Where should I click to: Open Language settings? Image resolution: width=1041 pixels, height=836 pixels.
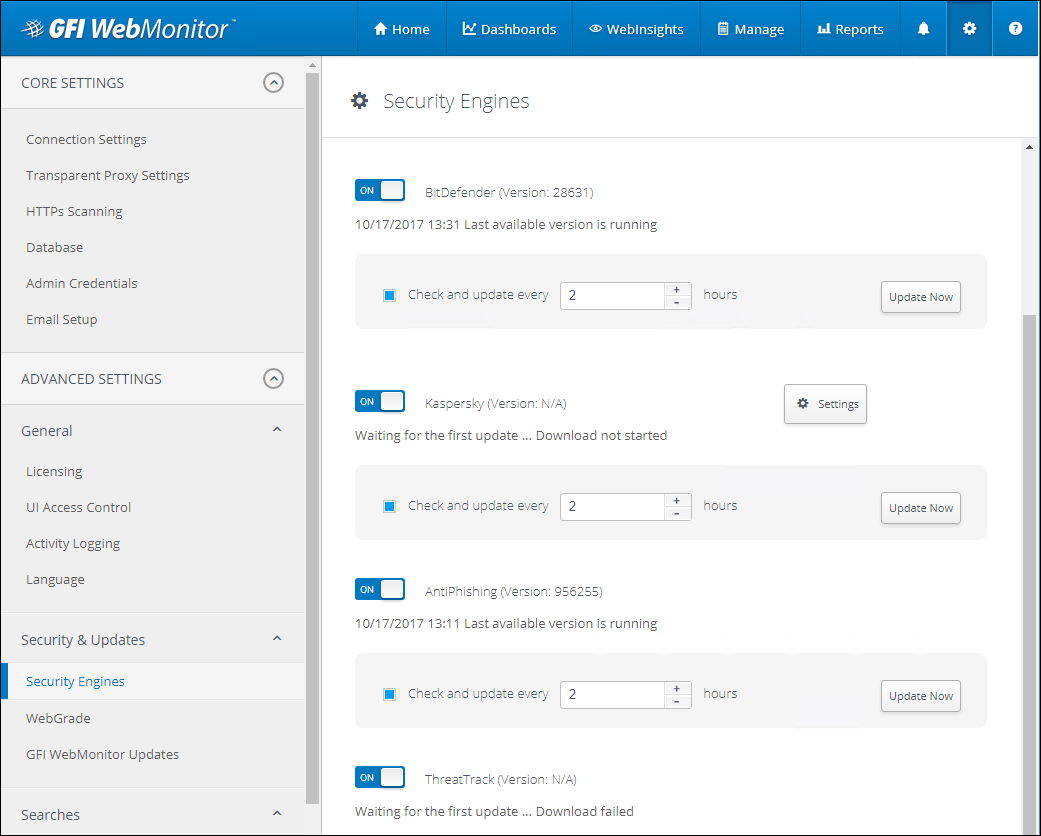pos(55,580)
